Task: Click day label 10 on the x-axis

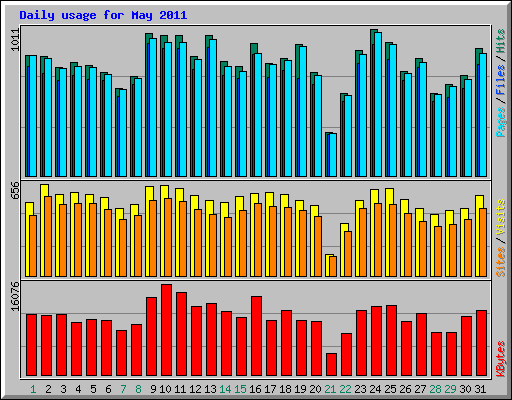Action: click(165, 389)
